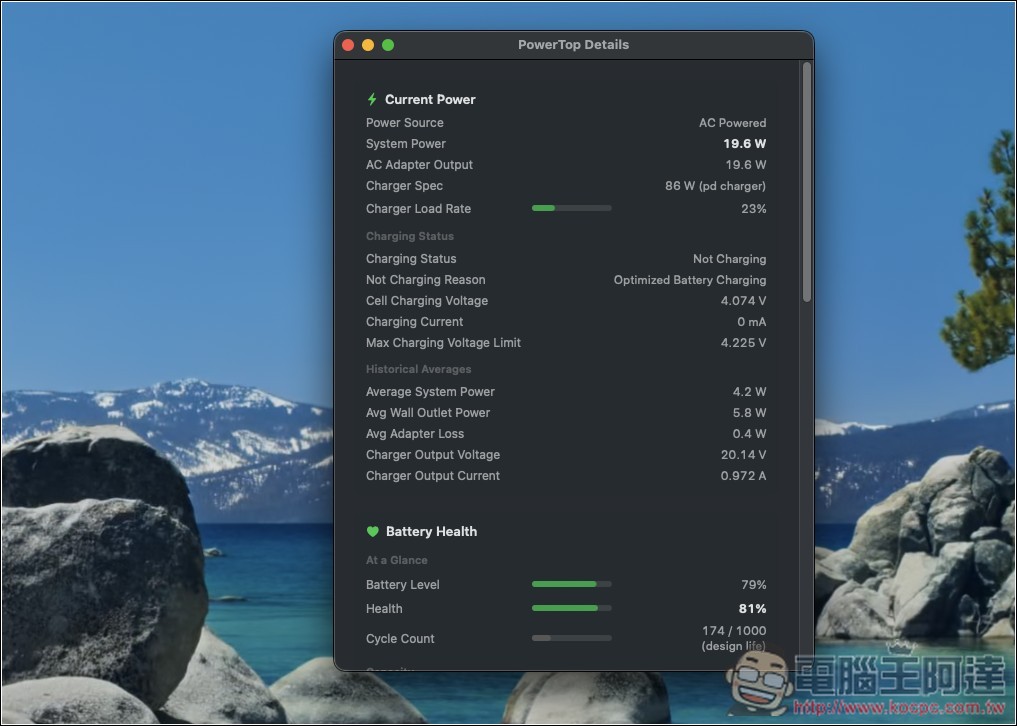Click the 4.2 W value
Image resolution: width=1017 pixels, height=726 pixels.
click(749, 392)
